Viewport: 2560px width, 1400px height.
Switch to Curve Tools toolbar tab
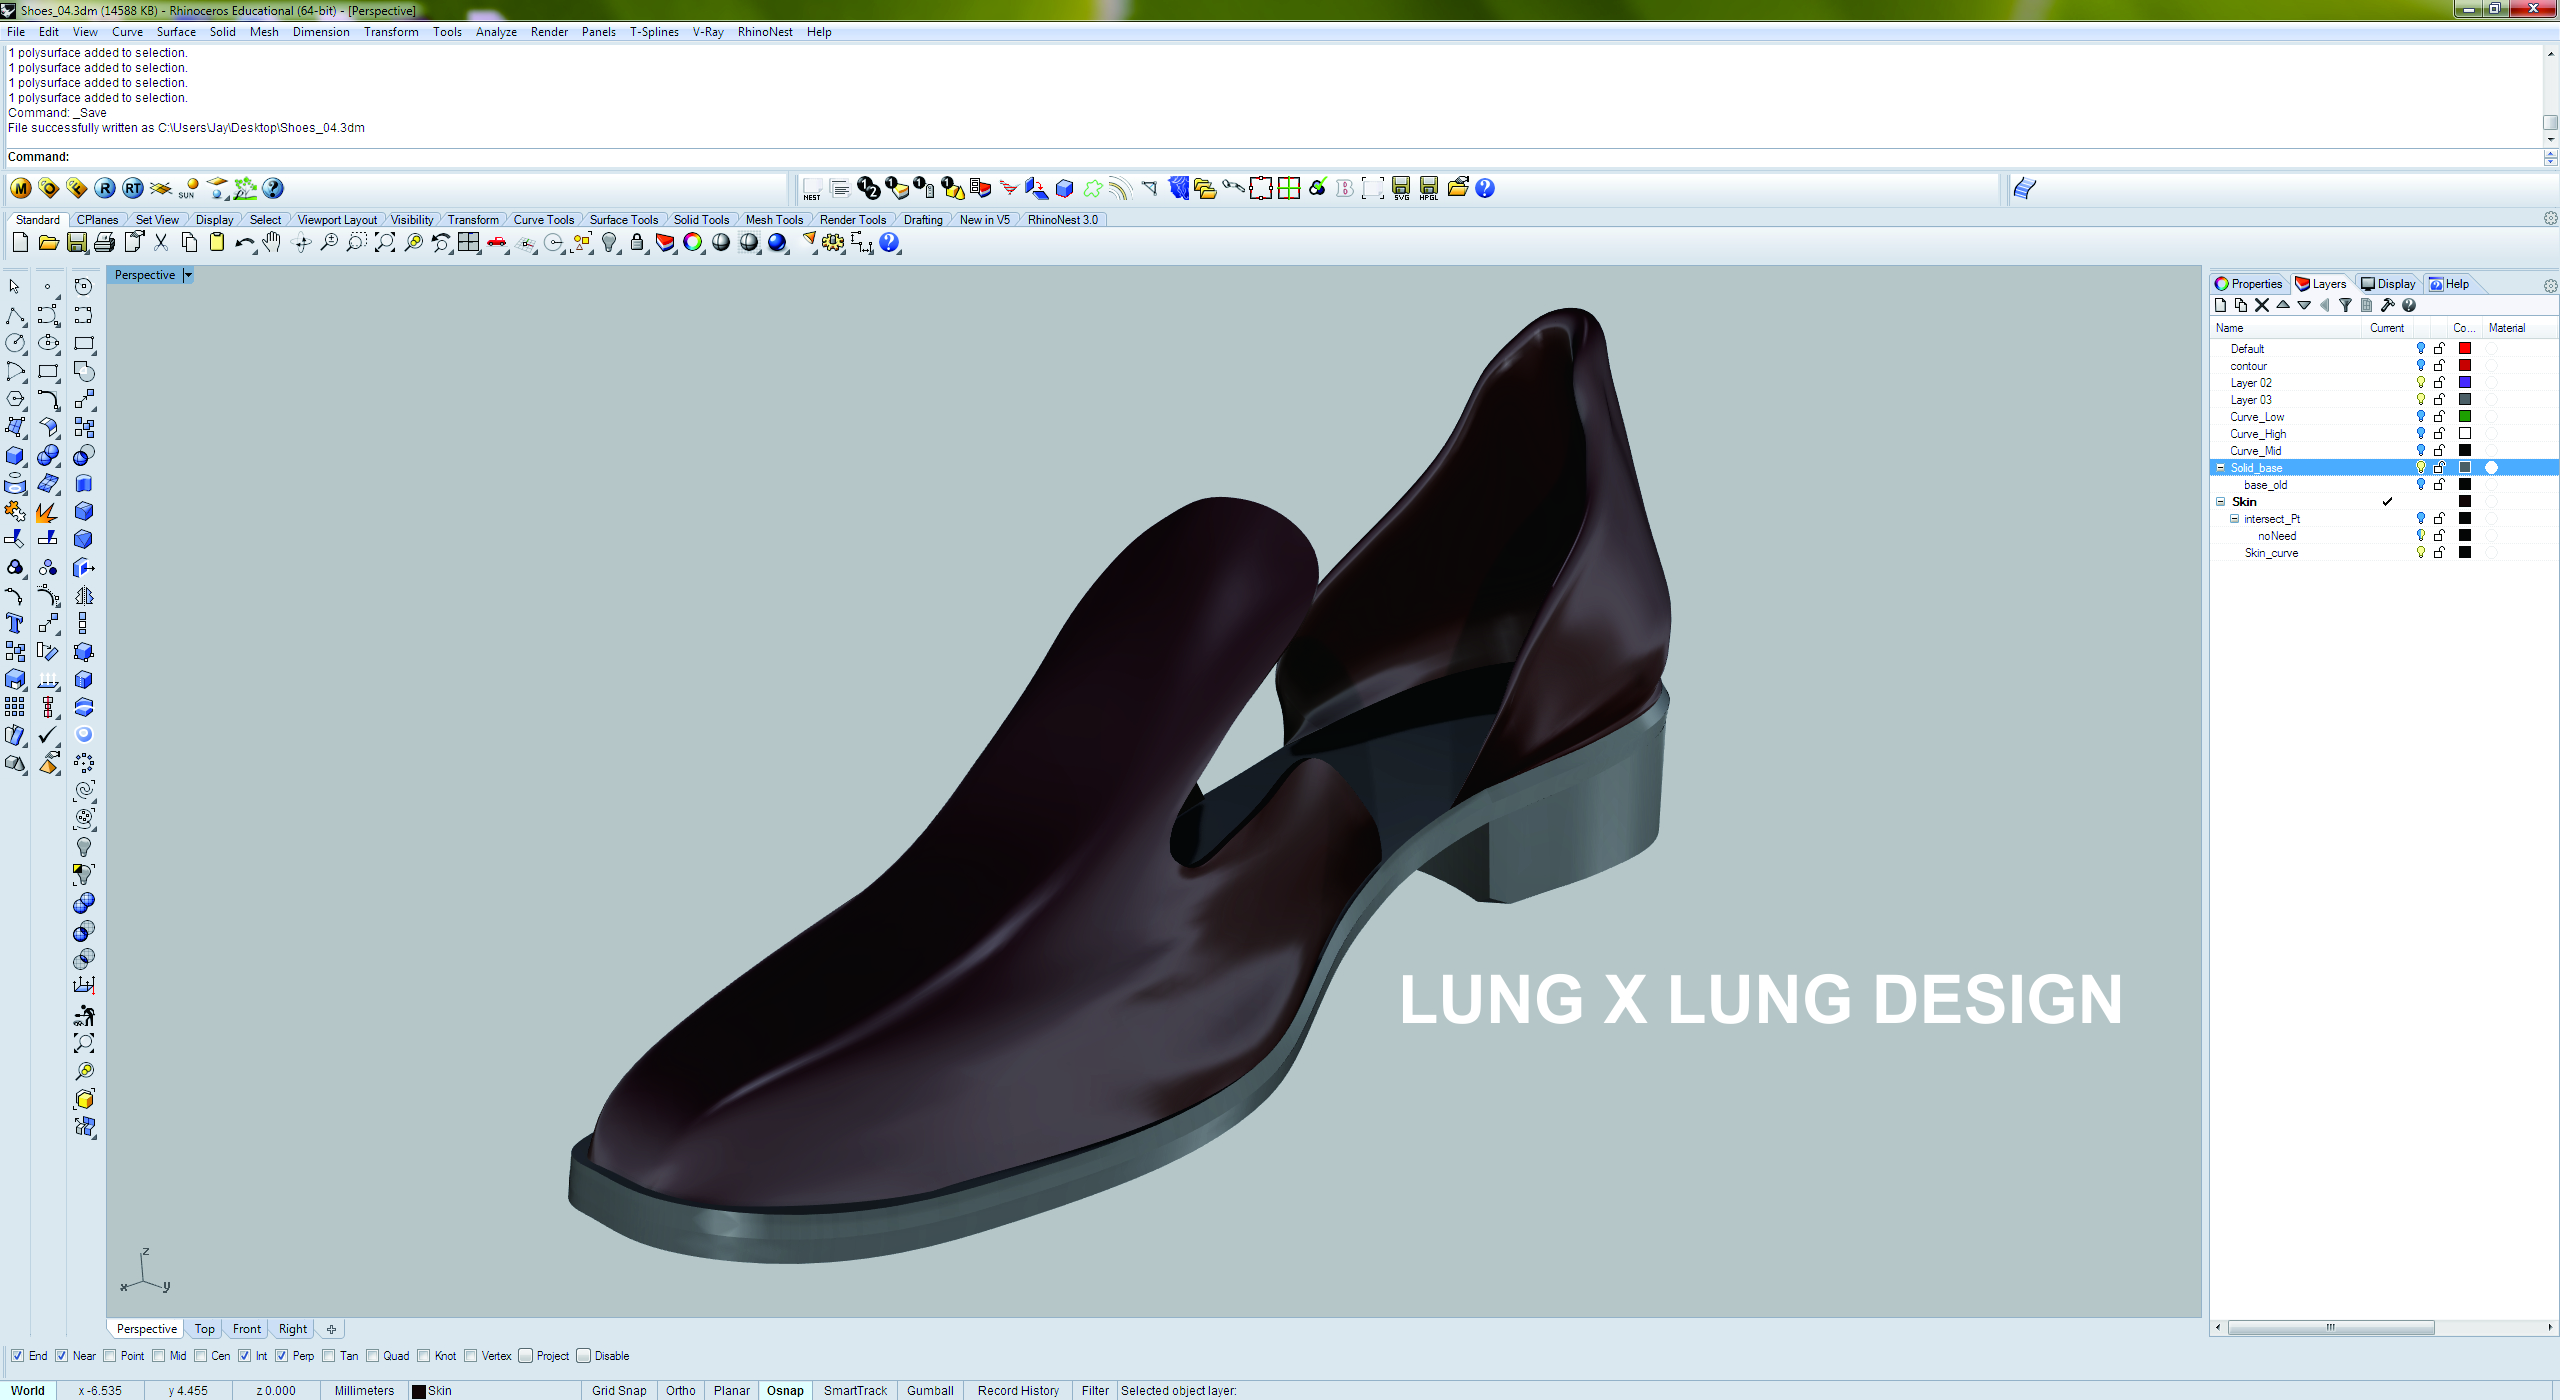coord(544,220)
